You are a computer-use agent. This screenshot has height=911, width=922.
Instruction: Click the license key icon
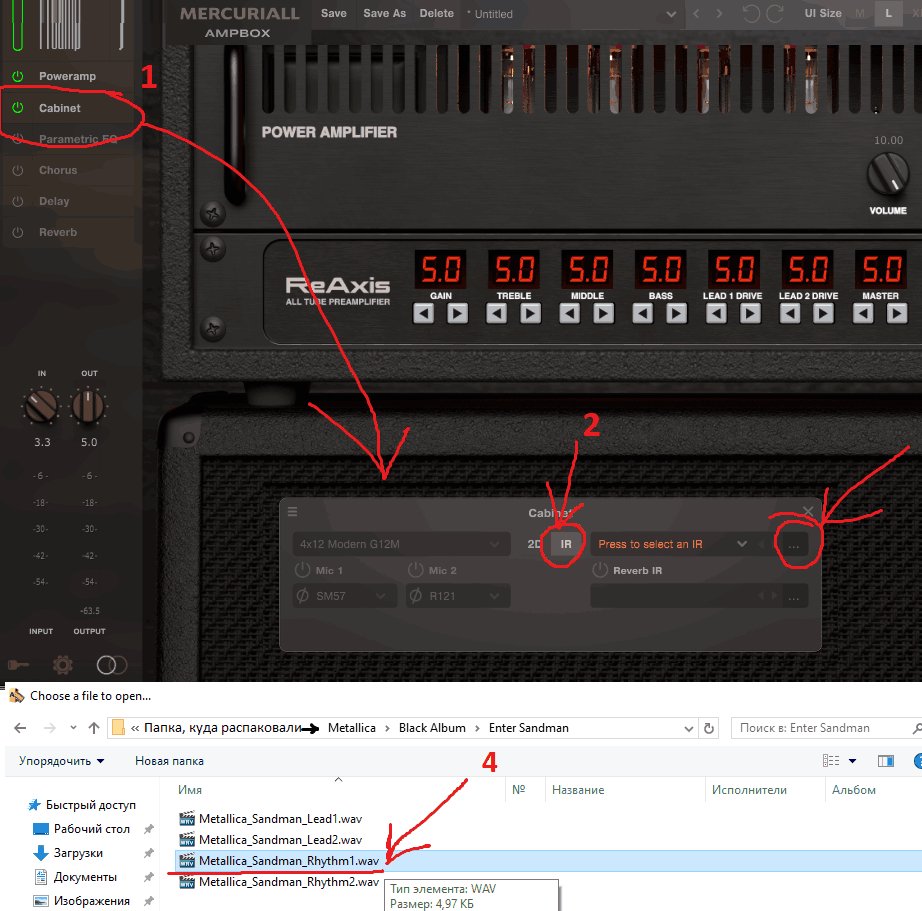tap(20, 664)
